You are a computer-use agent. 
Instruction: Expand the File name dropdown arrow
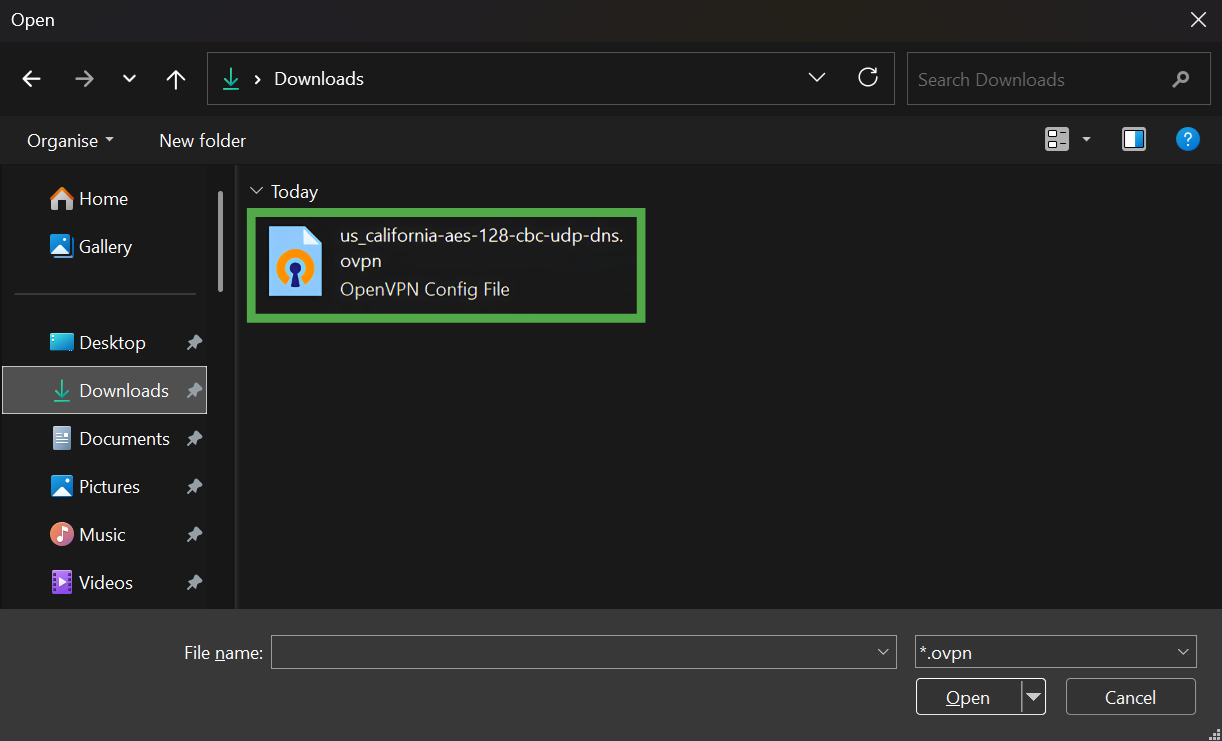pos(884,652)
